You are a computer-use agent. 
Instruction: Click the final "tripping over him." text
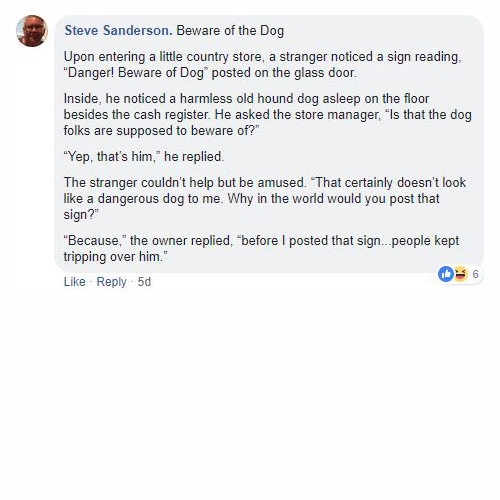(x=115, y=257)
